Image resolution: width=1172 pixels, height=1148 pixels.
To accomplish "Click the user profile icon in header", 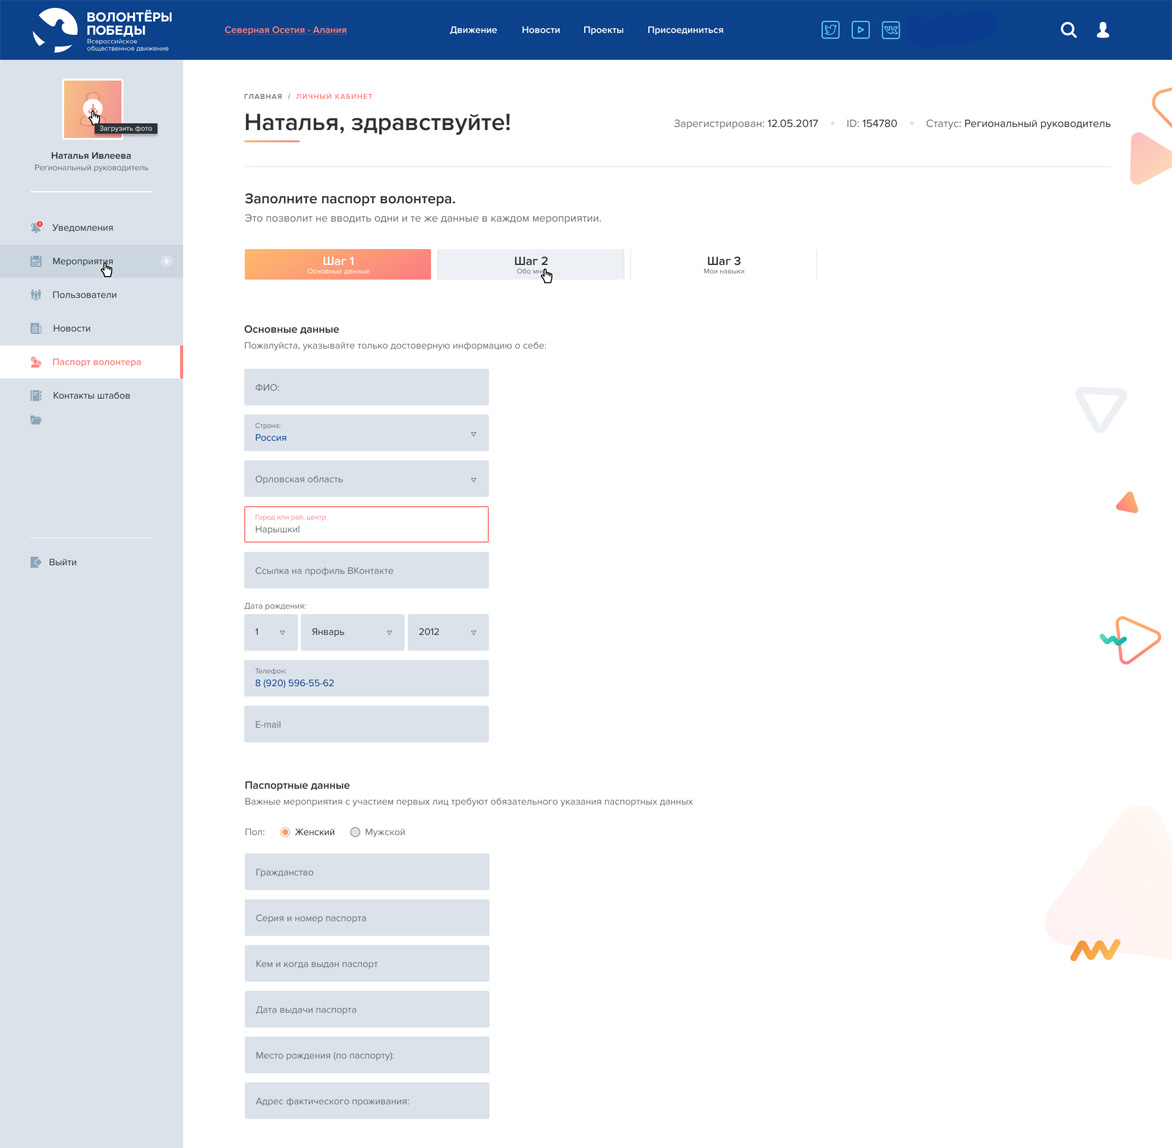I will click(x=1103, y=30).
